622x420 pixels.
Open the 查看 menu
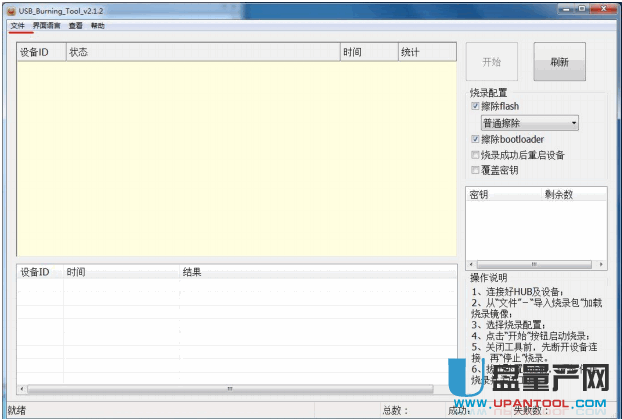click(x=76, y=26)
